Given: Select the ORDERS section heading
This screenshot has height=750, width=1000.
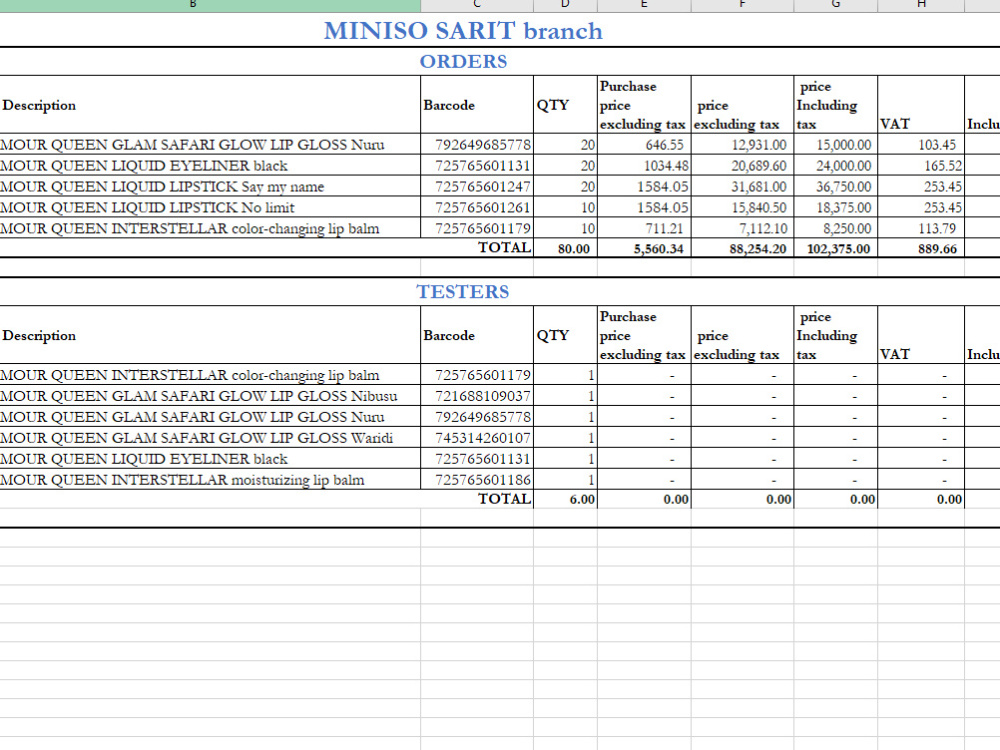Looking at the screenshot, I should coord(463,61).
